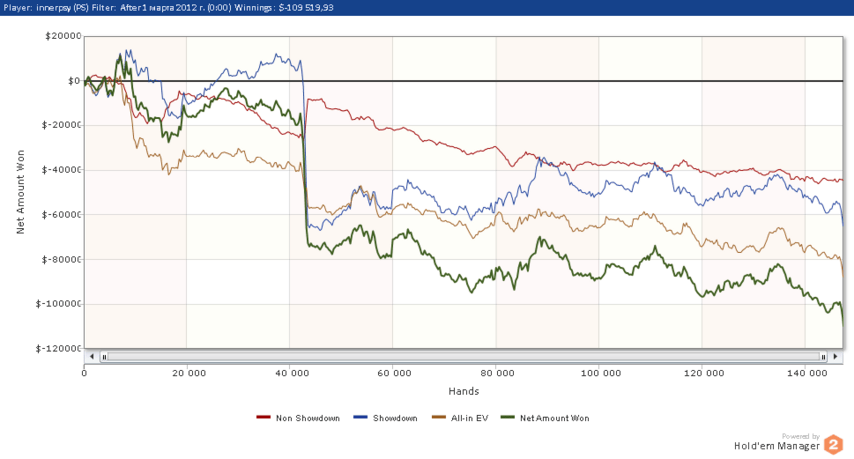This screenshot has height=459, width=854.
Task: Click the $0 label on y-axis
Action: tap(73, 81)
